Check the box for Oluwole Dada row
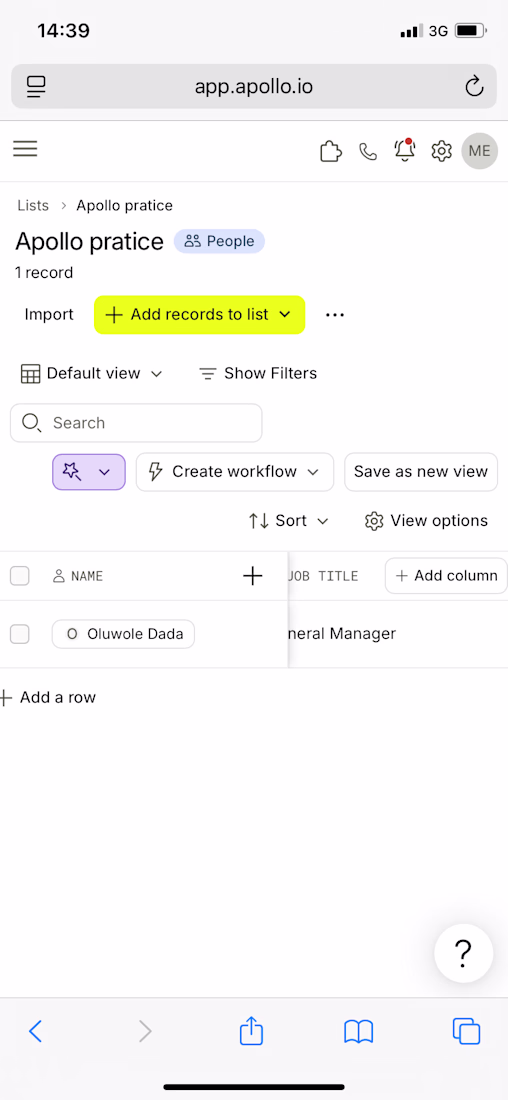The width and height of the screenshot is (508, 1100). [20, 634]
